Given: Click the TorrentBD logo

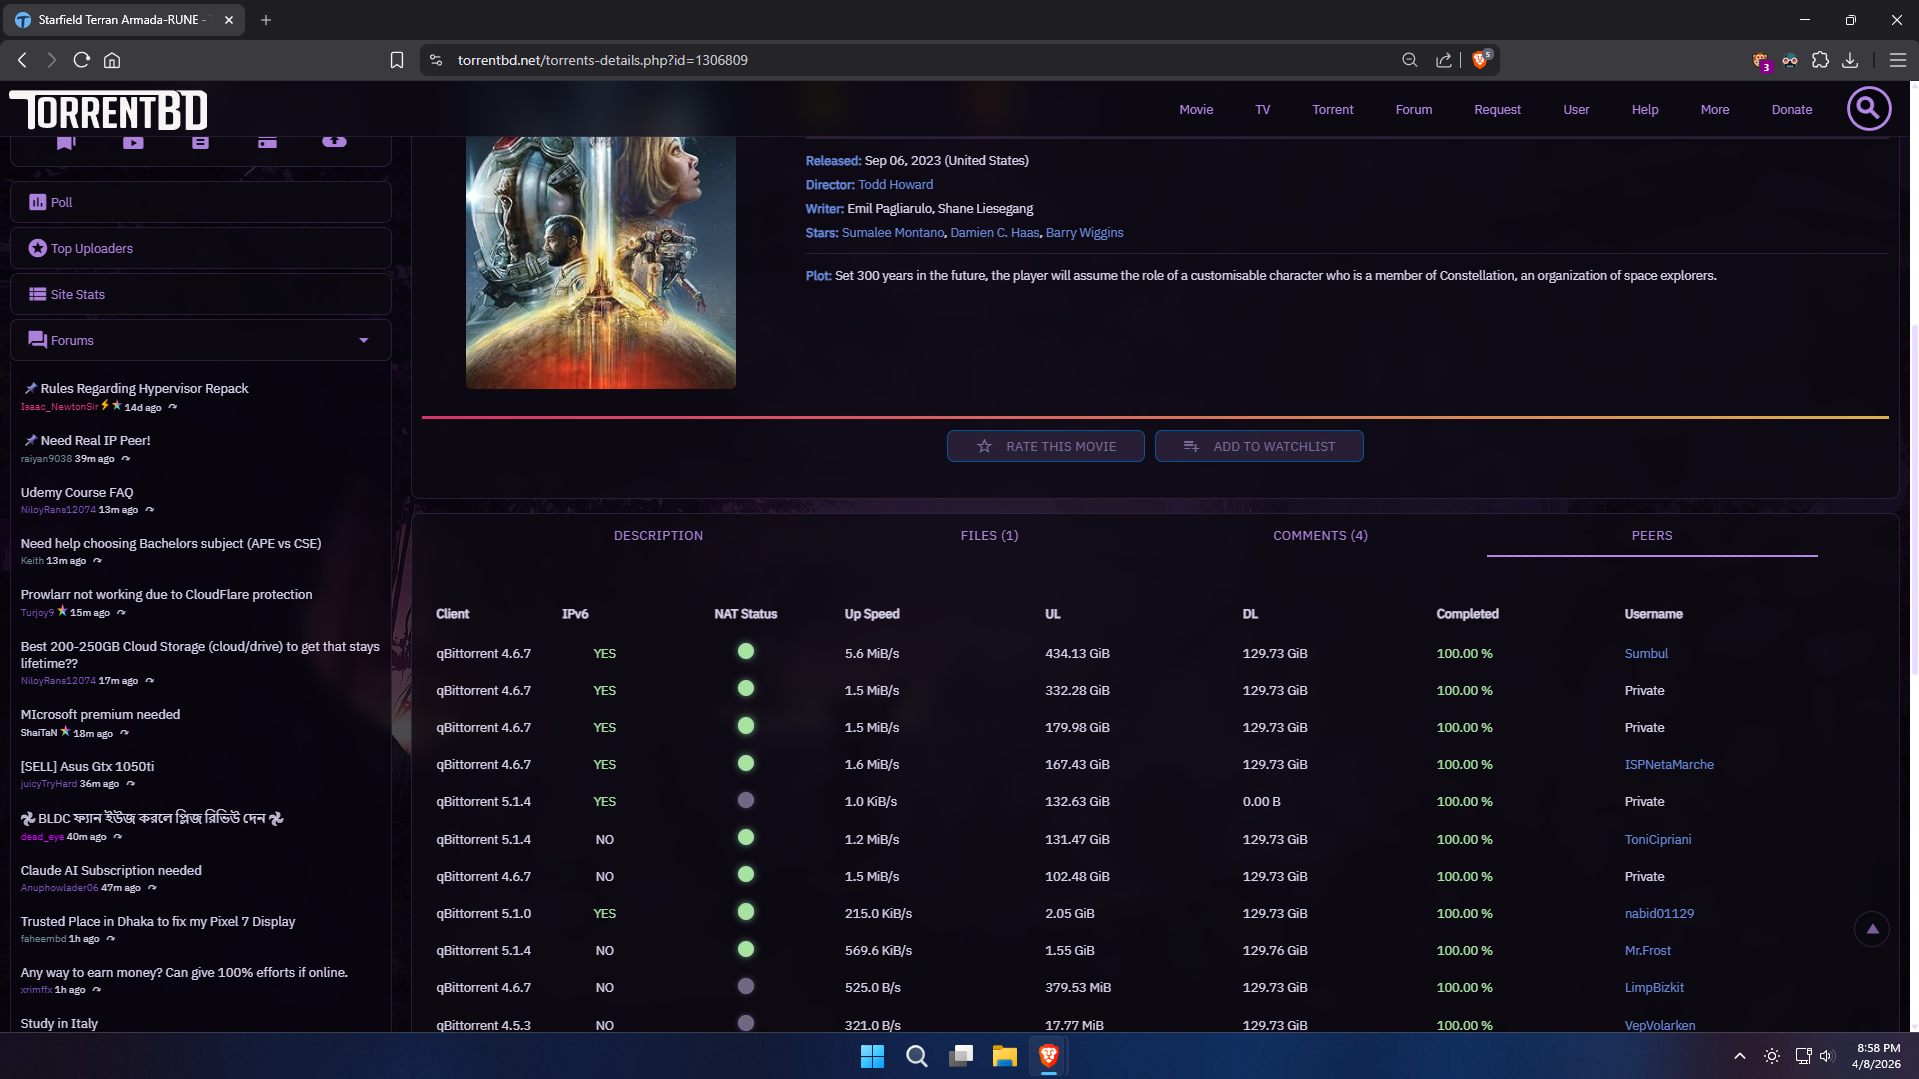Looking at the screenshot, I should point(108,110).
